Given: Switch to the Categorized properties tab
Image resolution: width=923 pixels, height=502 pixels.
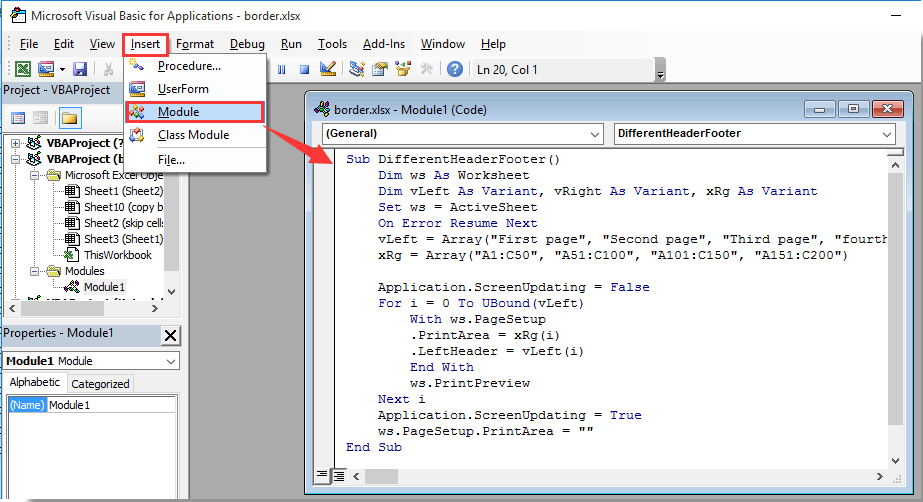Looking at the screenshot, I should (100, 383).
